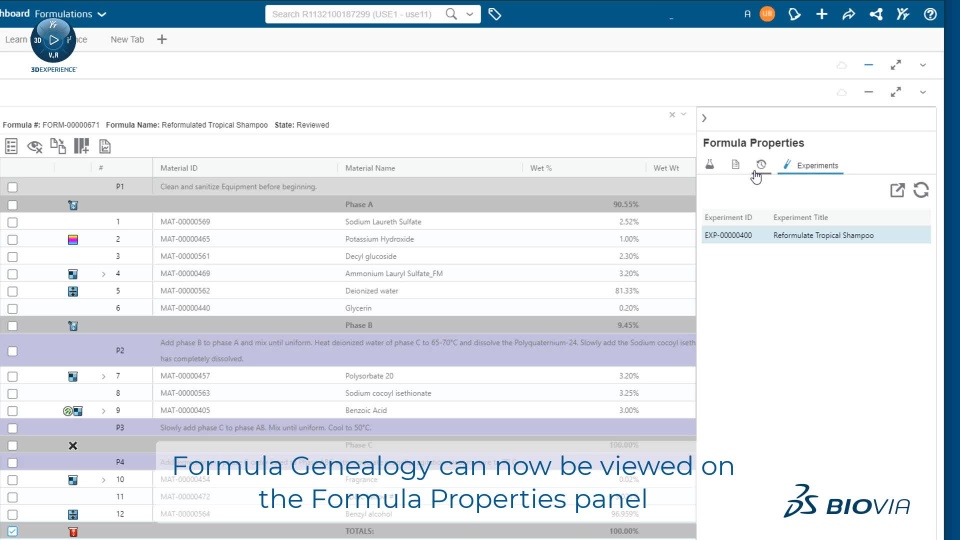Open the tools icon next to help
Screen dimensions: 960x540
coord(903,14)
